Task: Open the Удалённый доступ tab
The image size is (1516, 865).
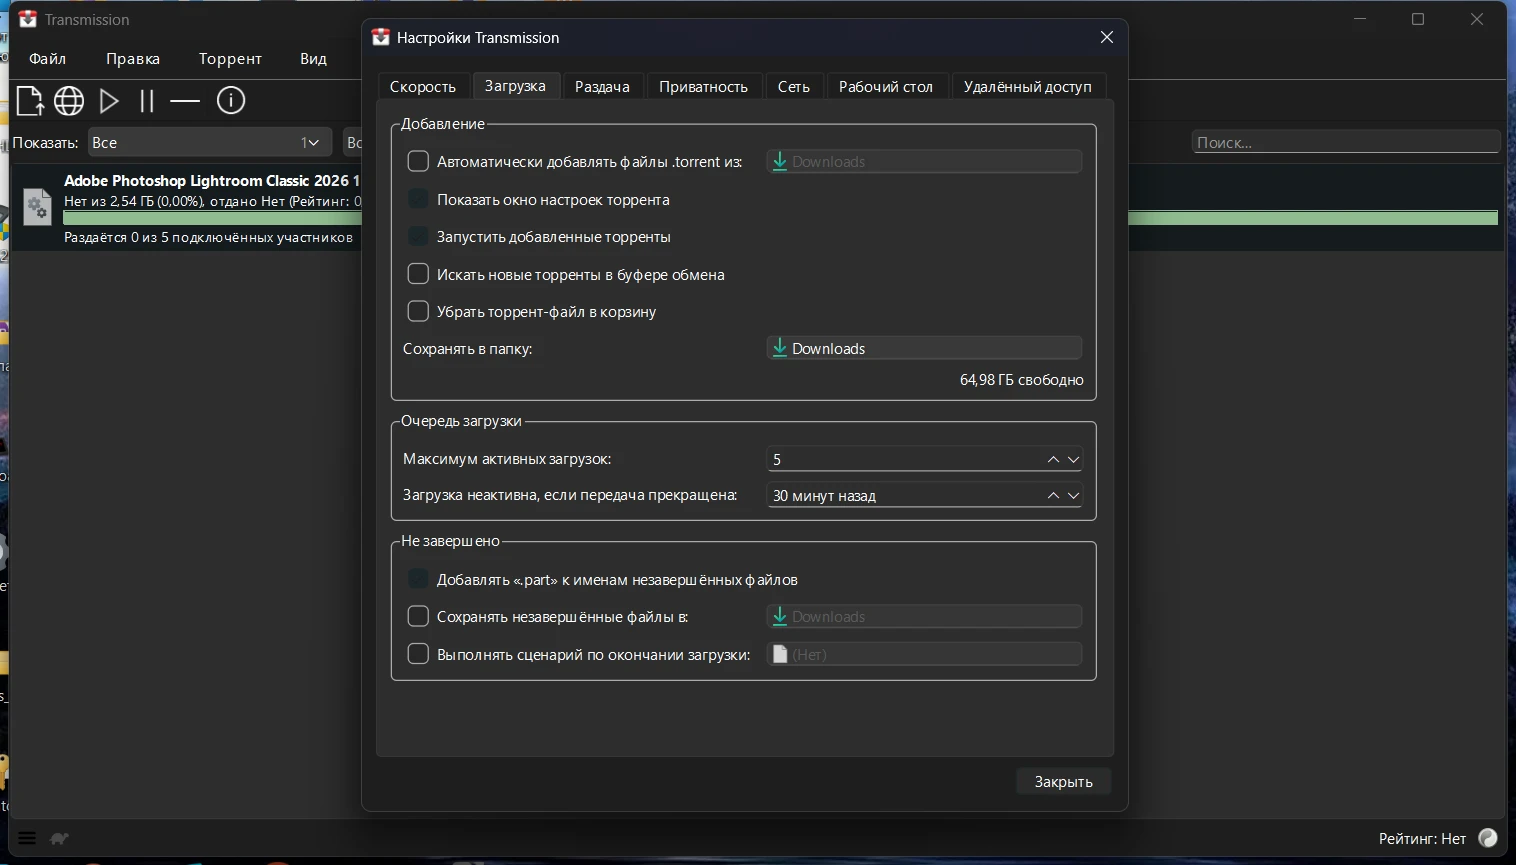Action: pyautogui.click(x=1027, y=87)
